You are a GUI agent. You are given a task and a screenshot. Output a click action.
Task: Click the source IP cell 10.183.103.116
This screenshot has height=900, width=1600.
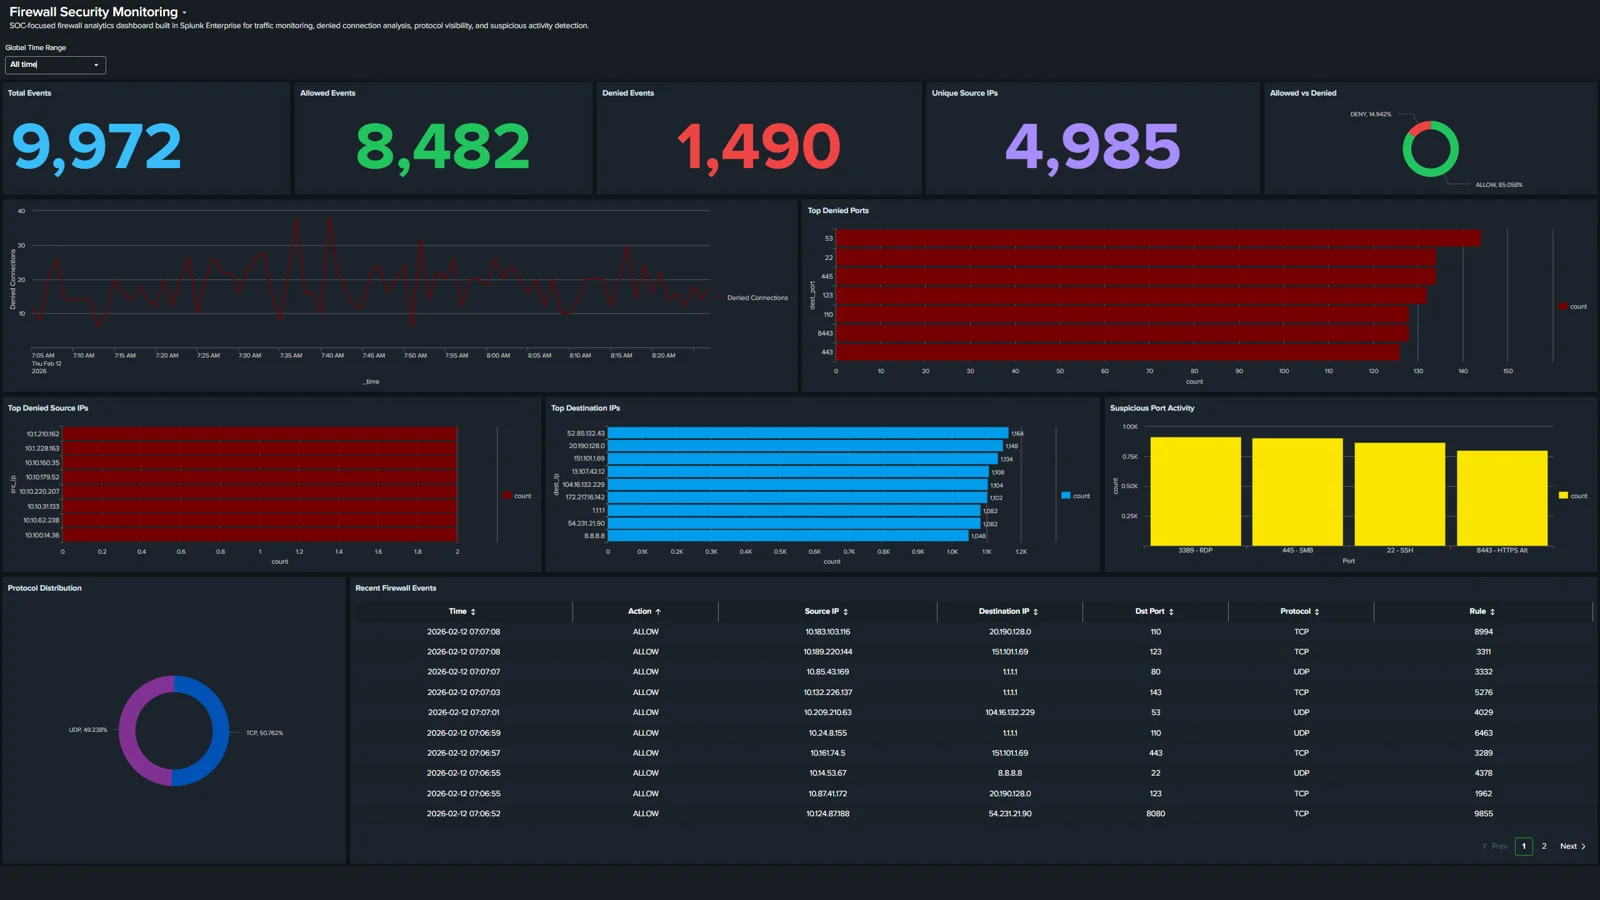[x=828, y=632]
